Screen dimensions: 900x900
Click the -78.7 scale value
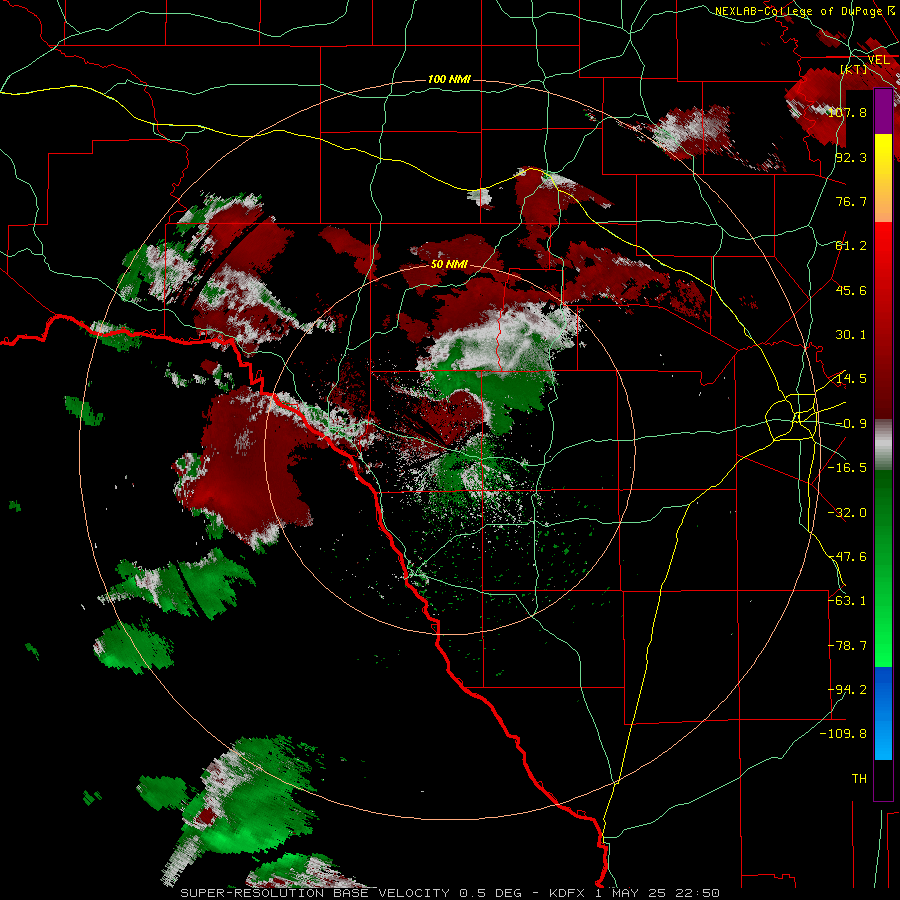pos(848,645)
